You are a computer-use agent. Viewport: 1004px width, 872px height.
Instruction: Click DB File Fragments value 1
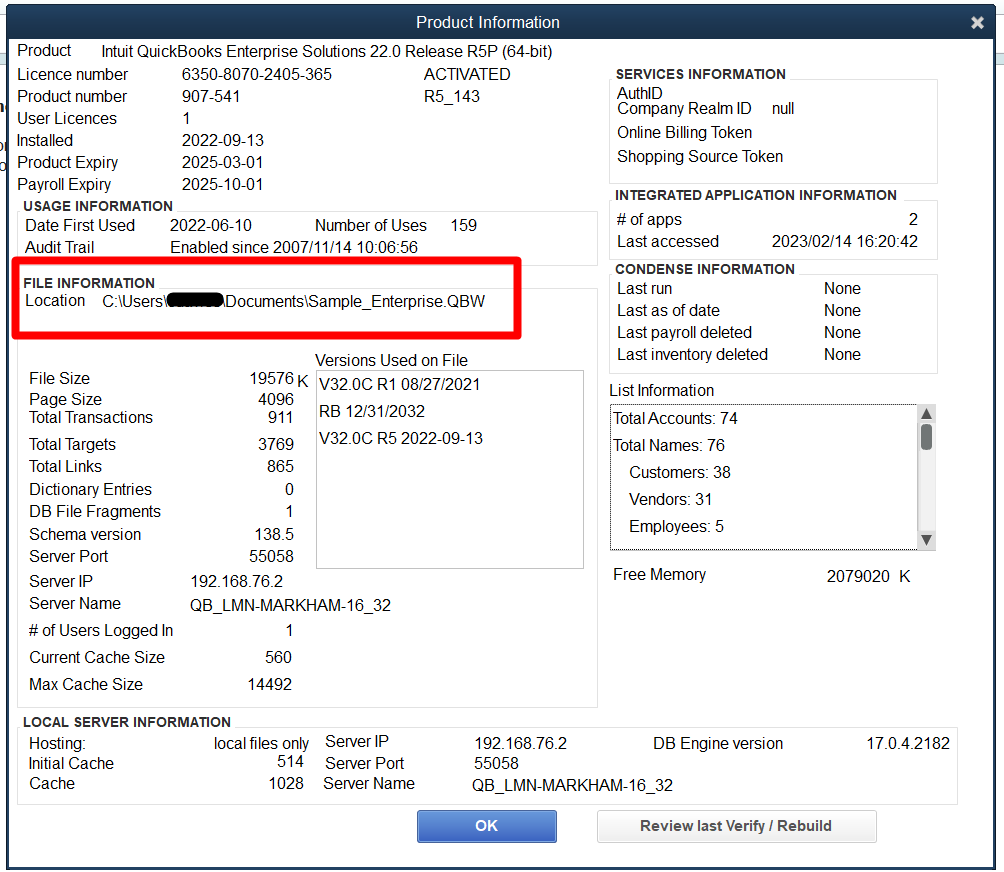[x=289, y=512]
